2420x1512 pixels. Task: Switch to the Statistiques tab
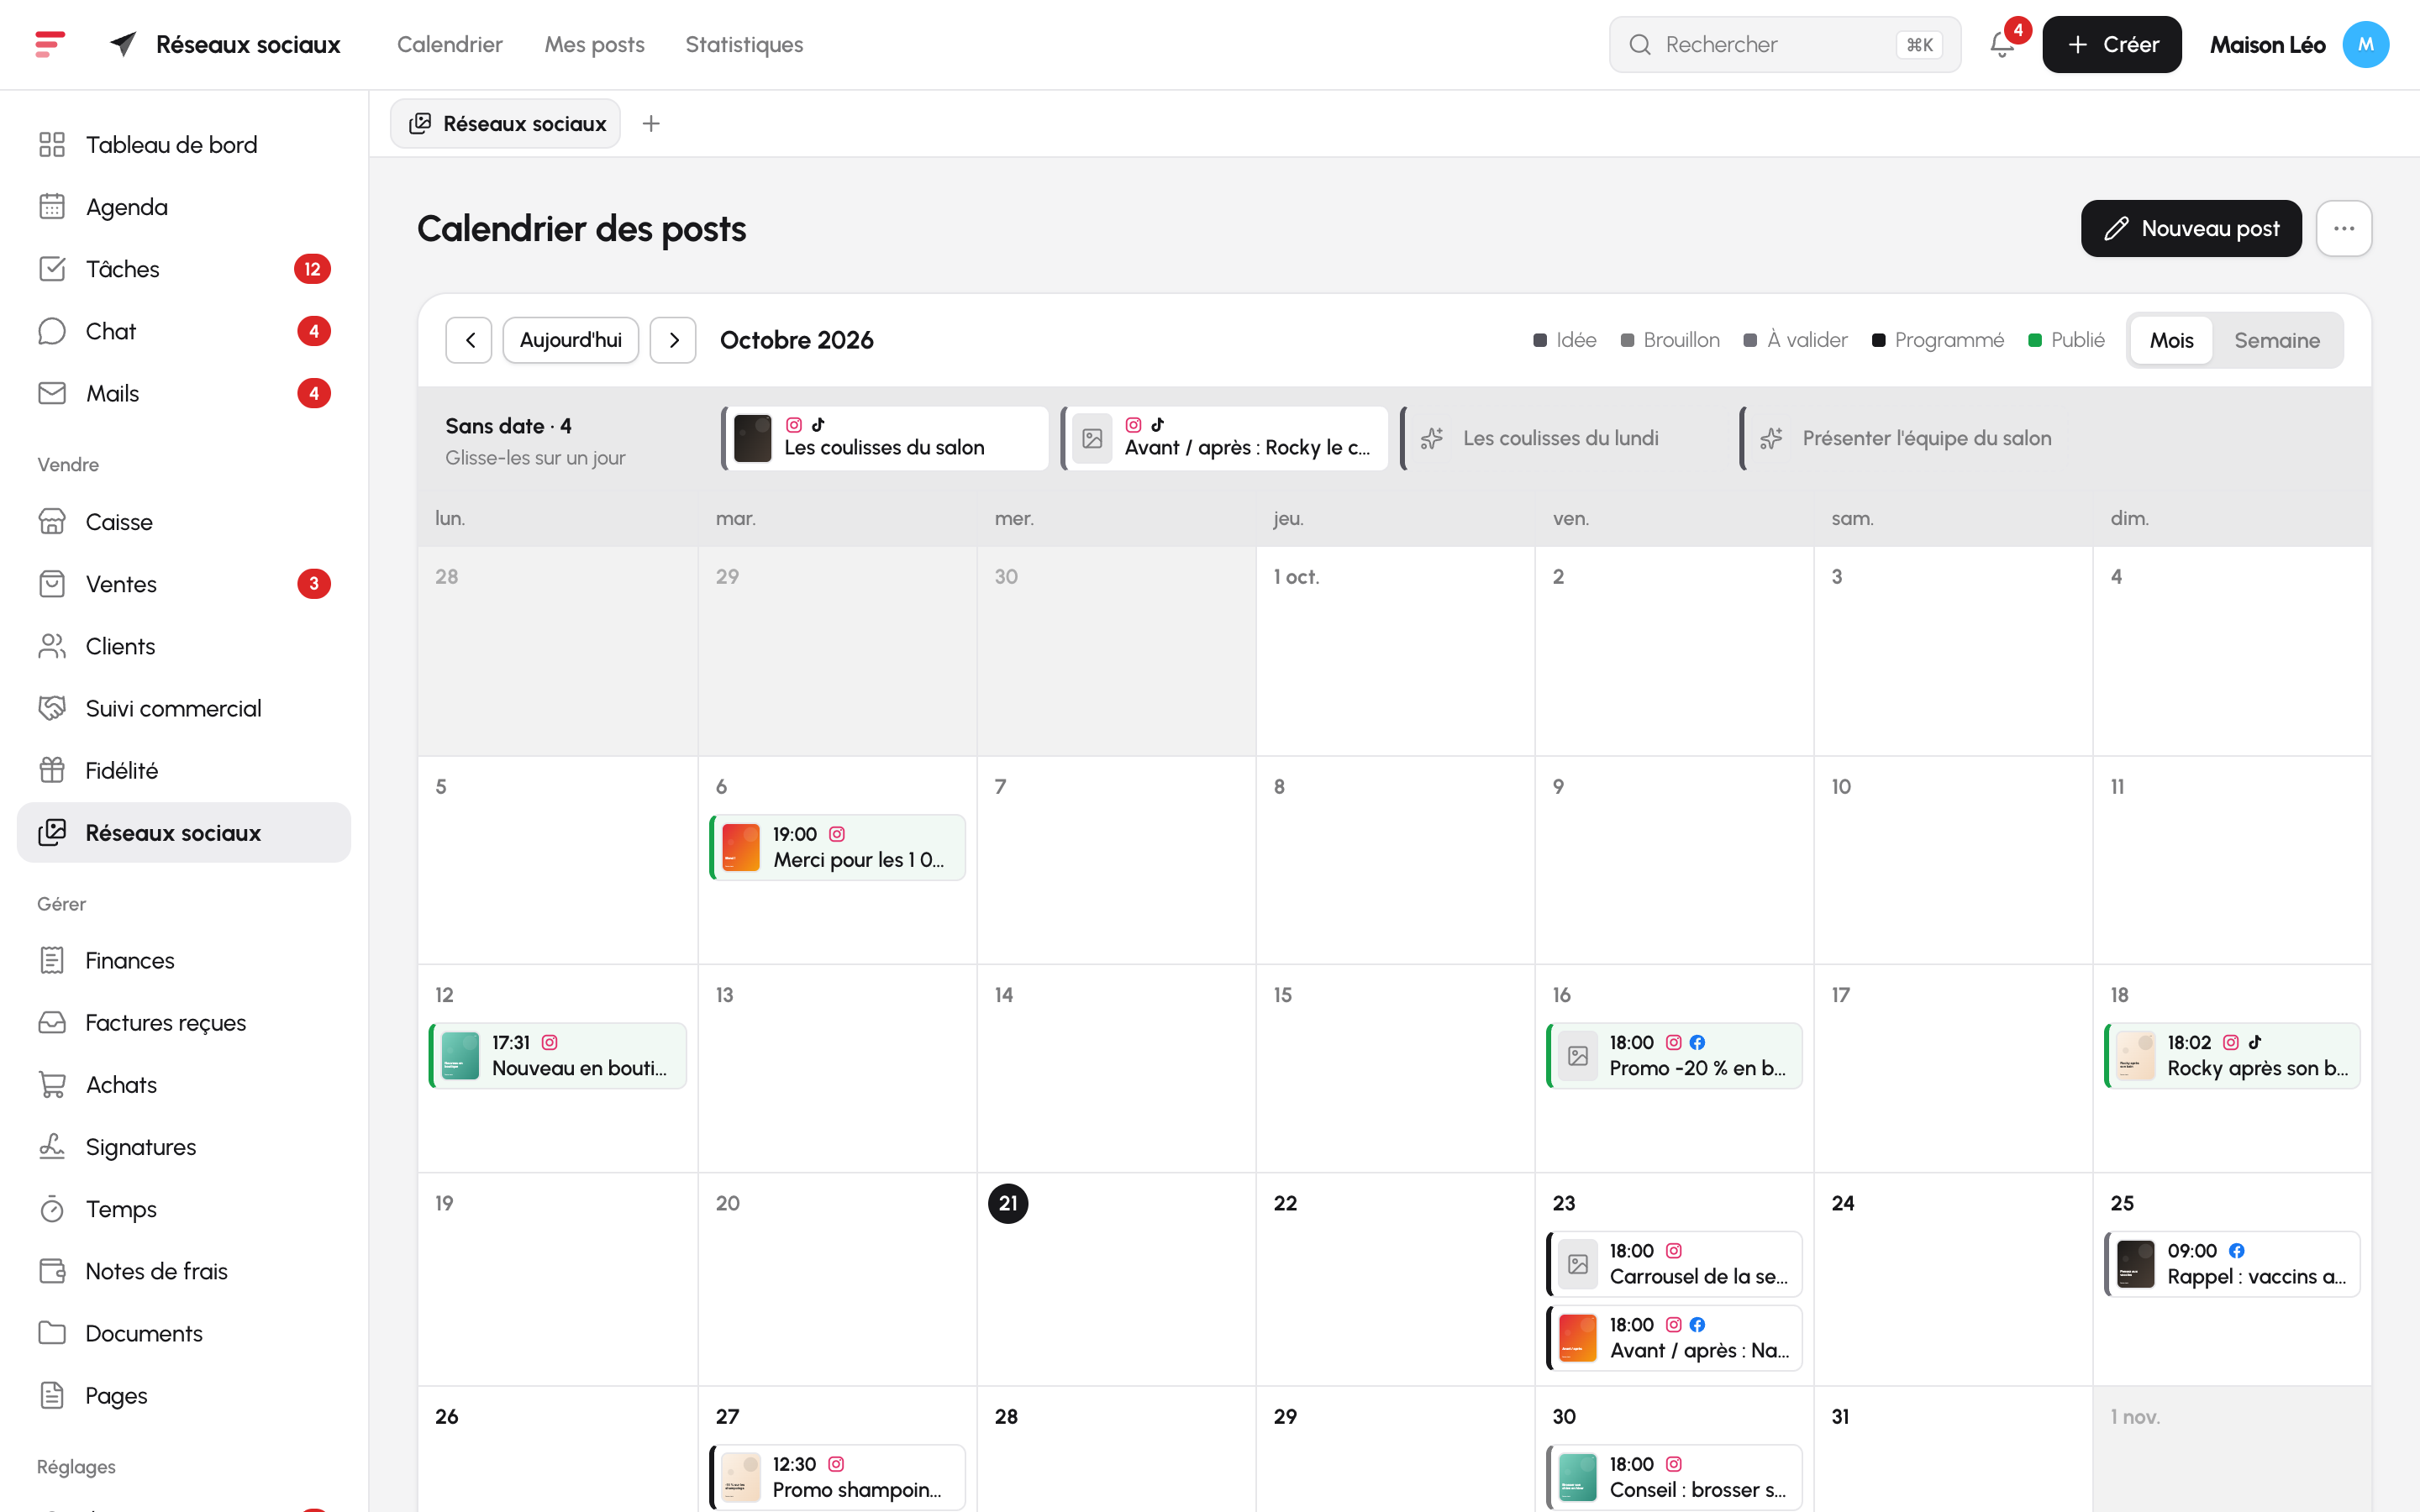(744, 45)
